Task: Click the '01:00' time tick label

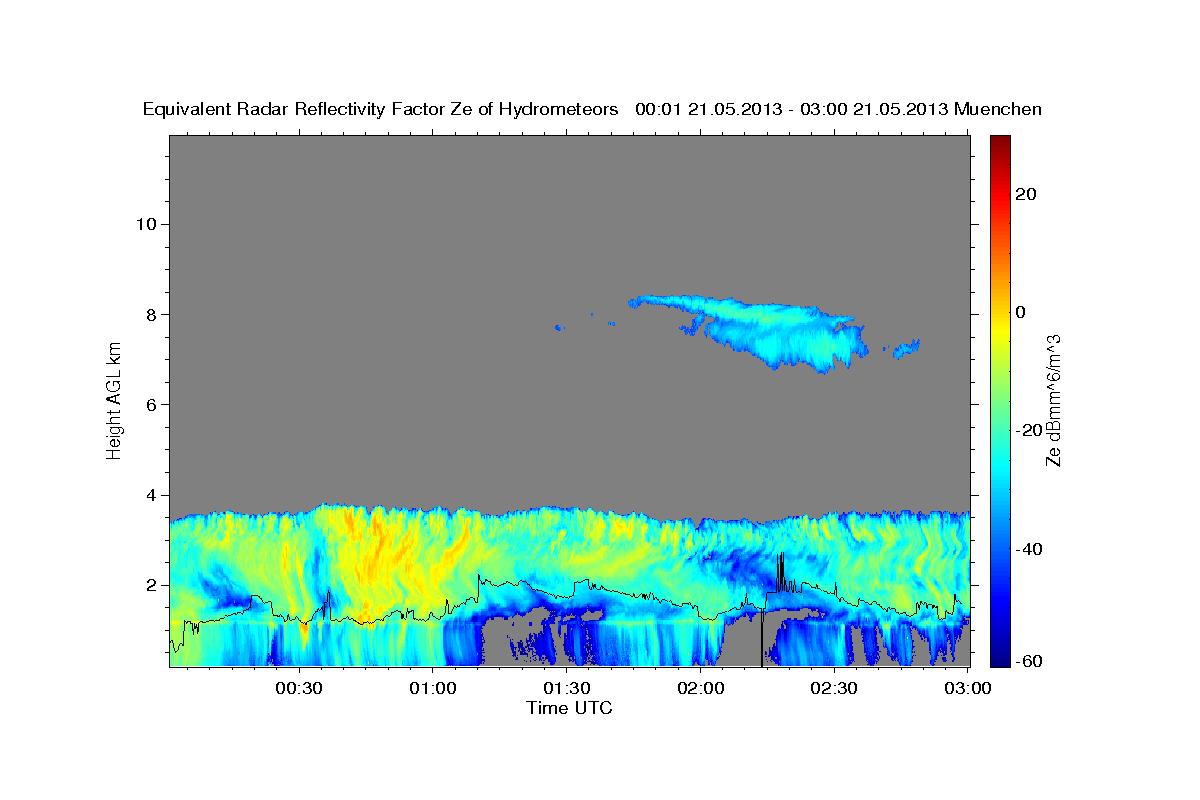Action: pyautogui.click(x=433, y=688)
